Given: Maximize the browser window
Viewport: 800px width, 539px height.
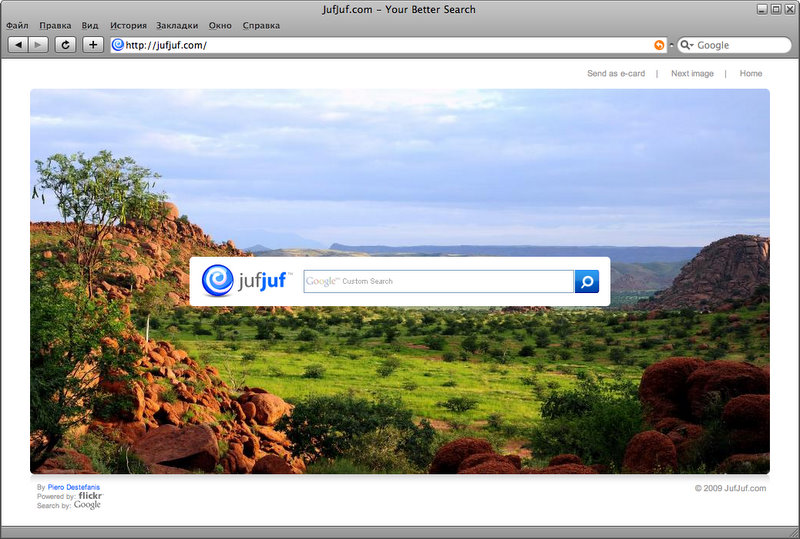Looking at the screenshot, I should pos(776,9).
